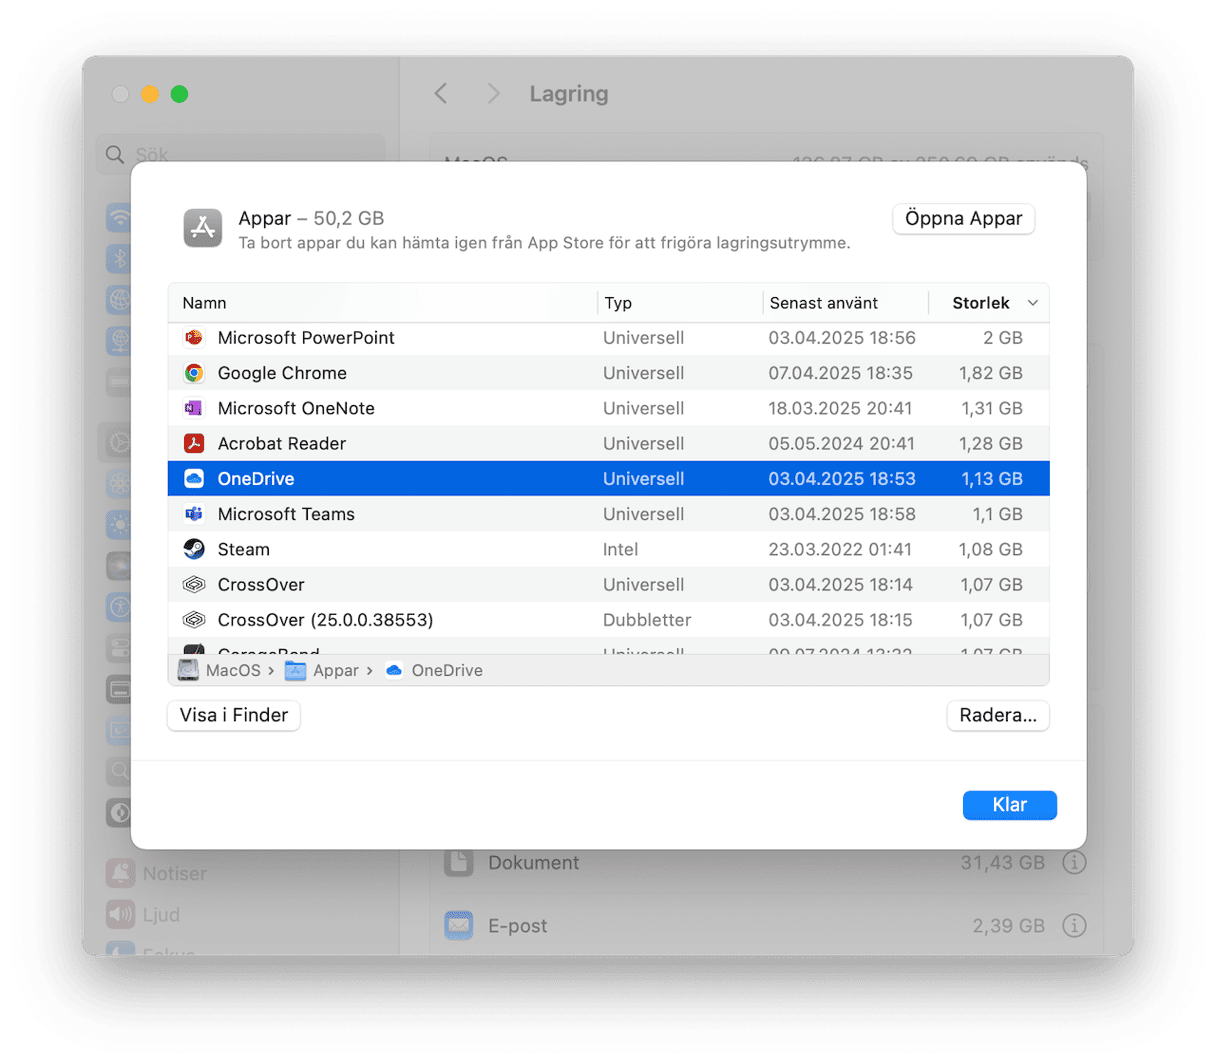Select the CrossOver (25.0.0.38553) row name

(326, 620)
